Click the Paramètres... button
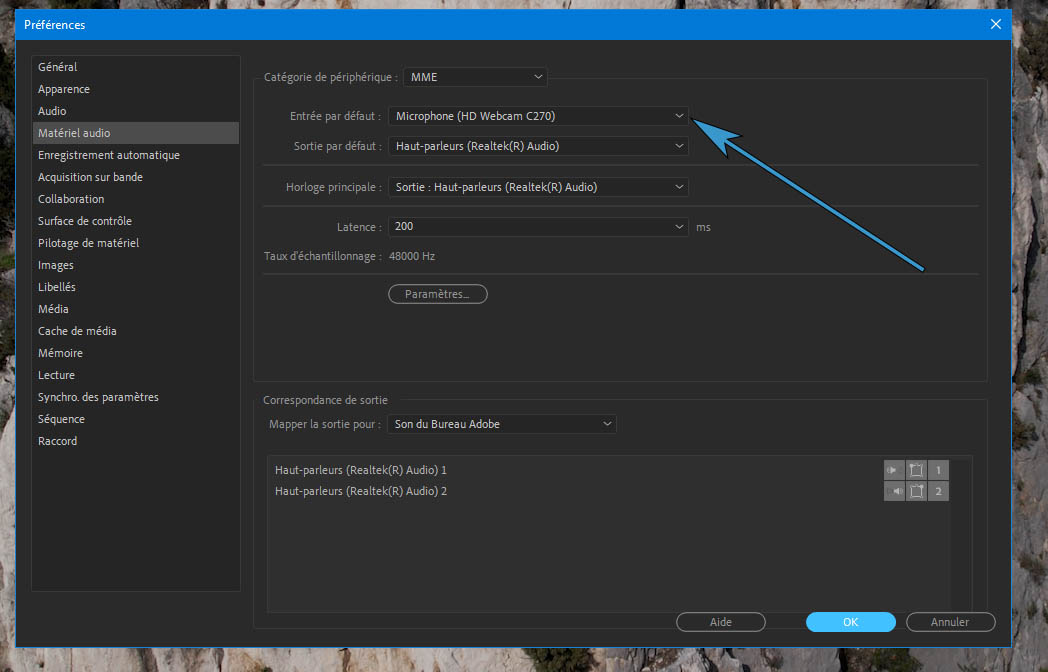This screenshot has height=672, width=1048. (437, 294)
